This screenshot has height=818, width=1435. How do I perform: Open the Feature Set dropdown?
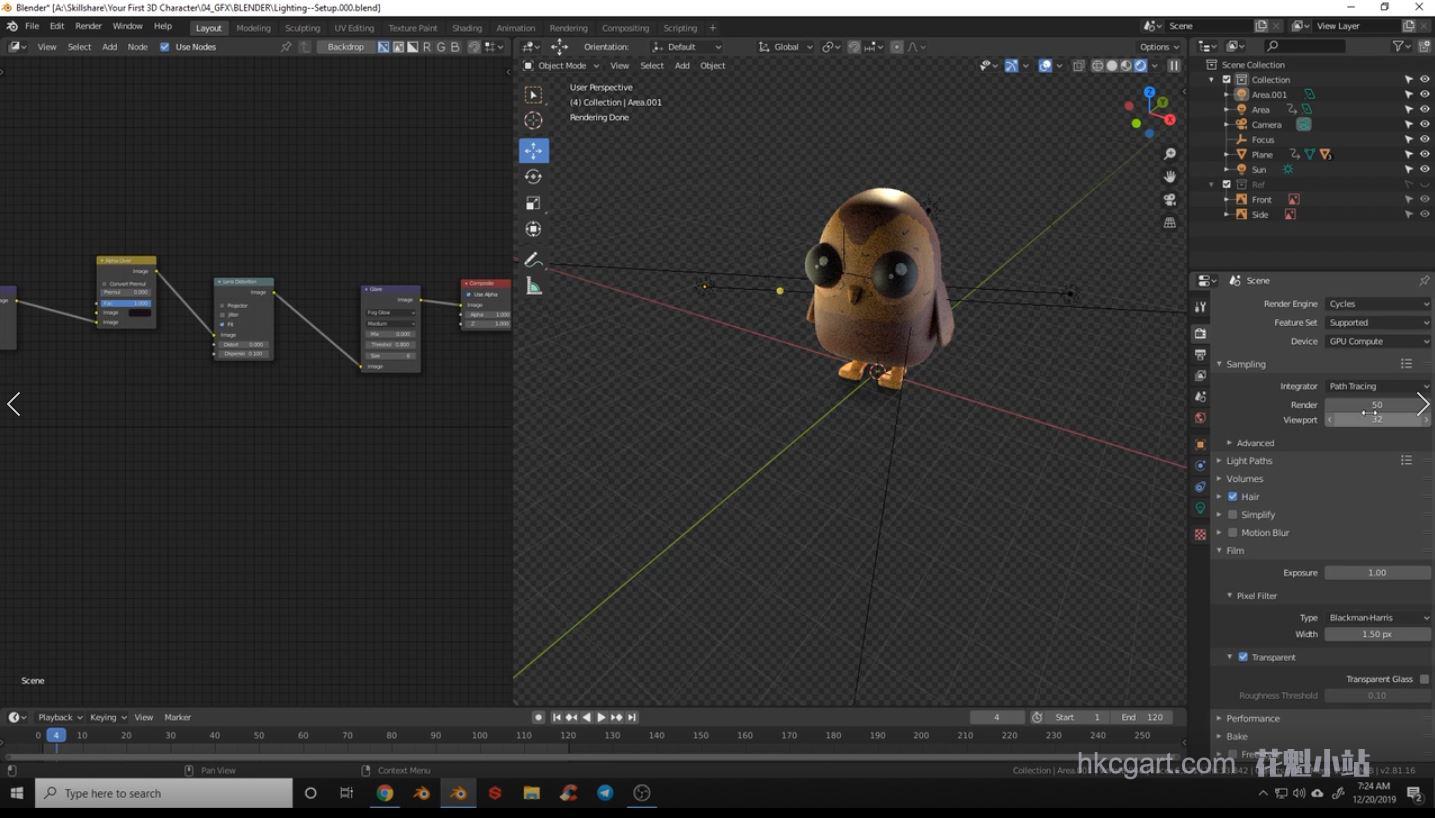click(x=1377, y=323)
